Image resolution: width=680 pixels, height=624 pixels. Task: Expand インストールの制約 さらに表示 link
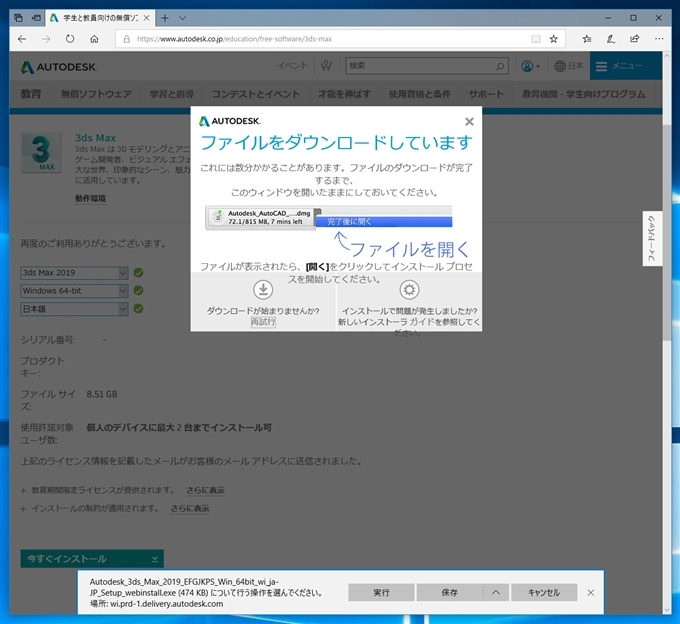(190, 509)
